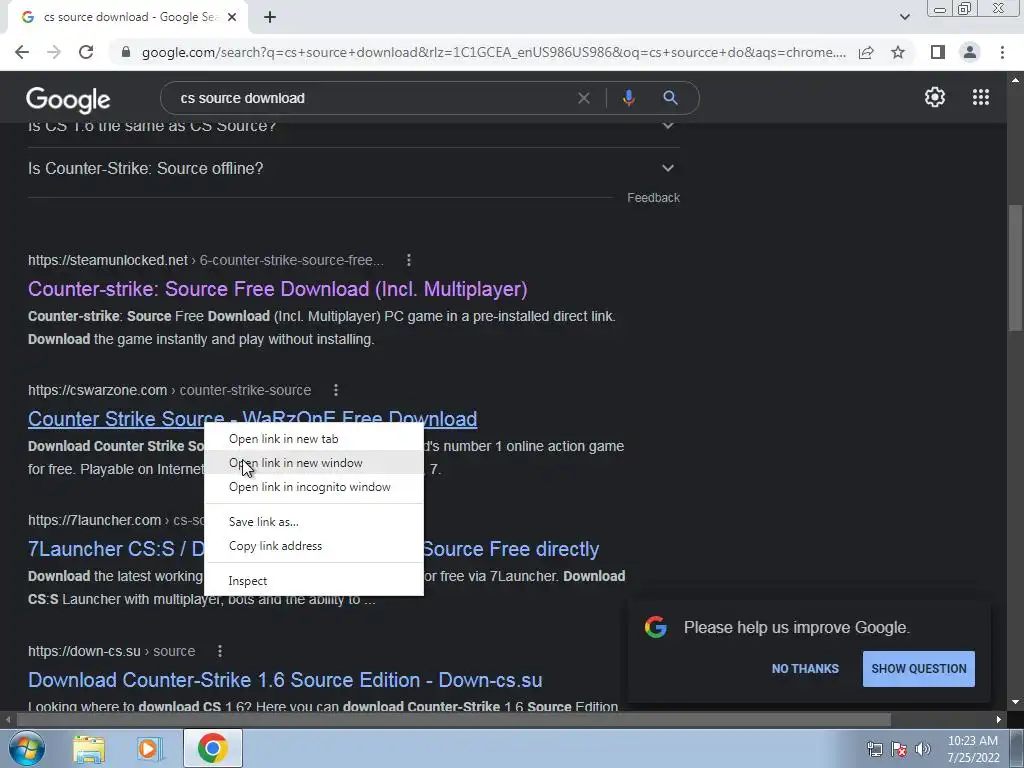The width and height of the screenshot is (1024, 768).
Task: Click into the search input field
Action: tap(372, 98)
